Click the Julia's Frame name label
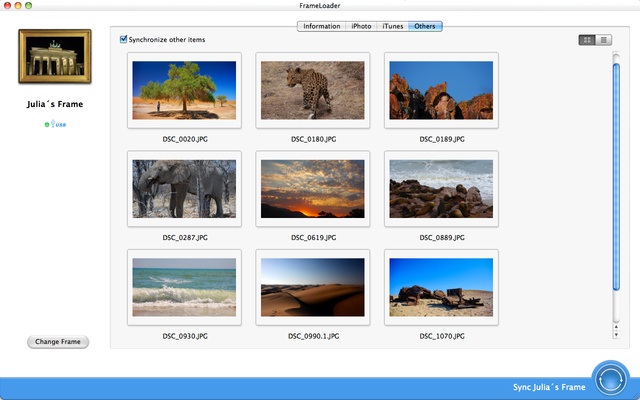The image size is (640, 400). click(x=55, y=104)
